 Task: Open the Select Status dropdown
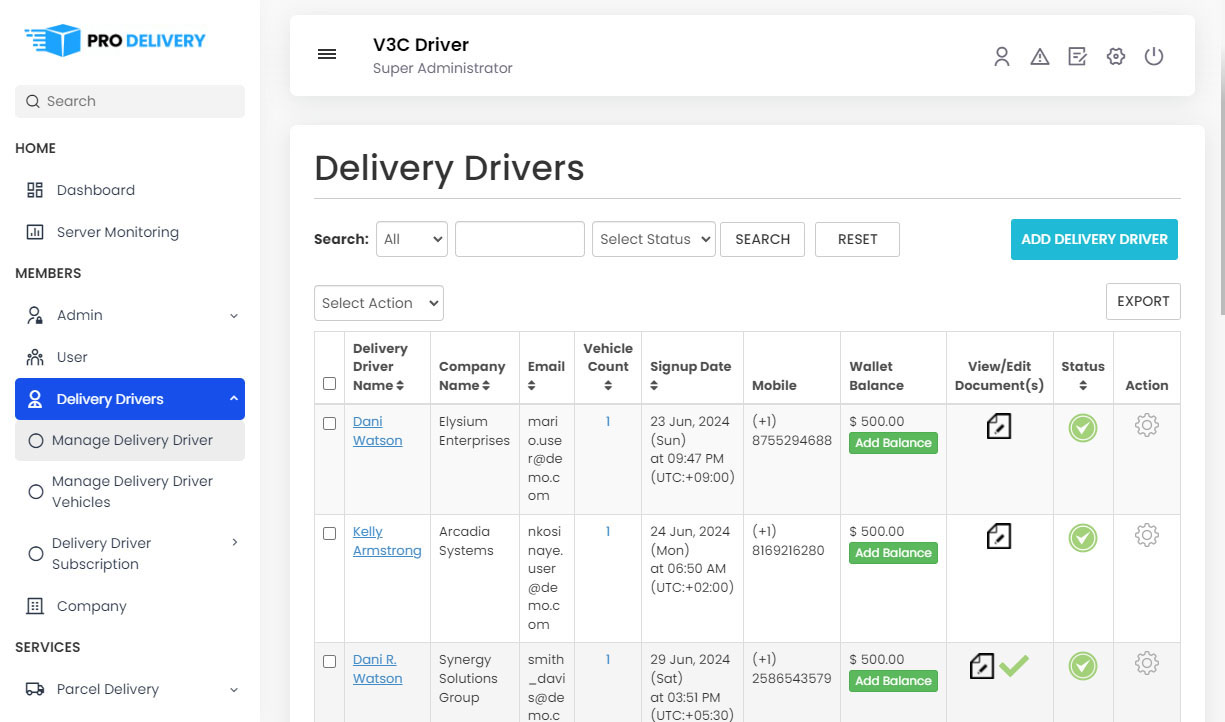[653, 239]
